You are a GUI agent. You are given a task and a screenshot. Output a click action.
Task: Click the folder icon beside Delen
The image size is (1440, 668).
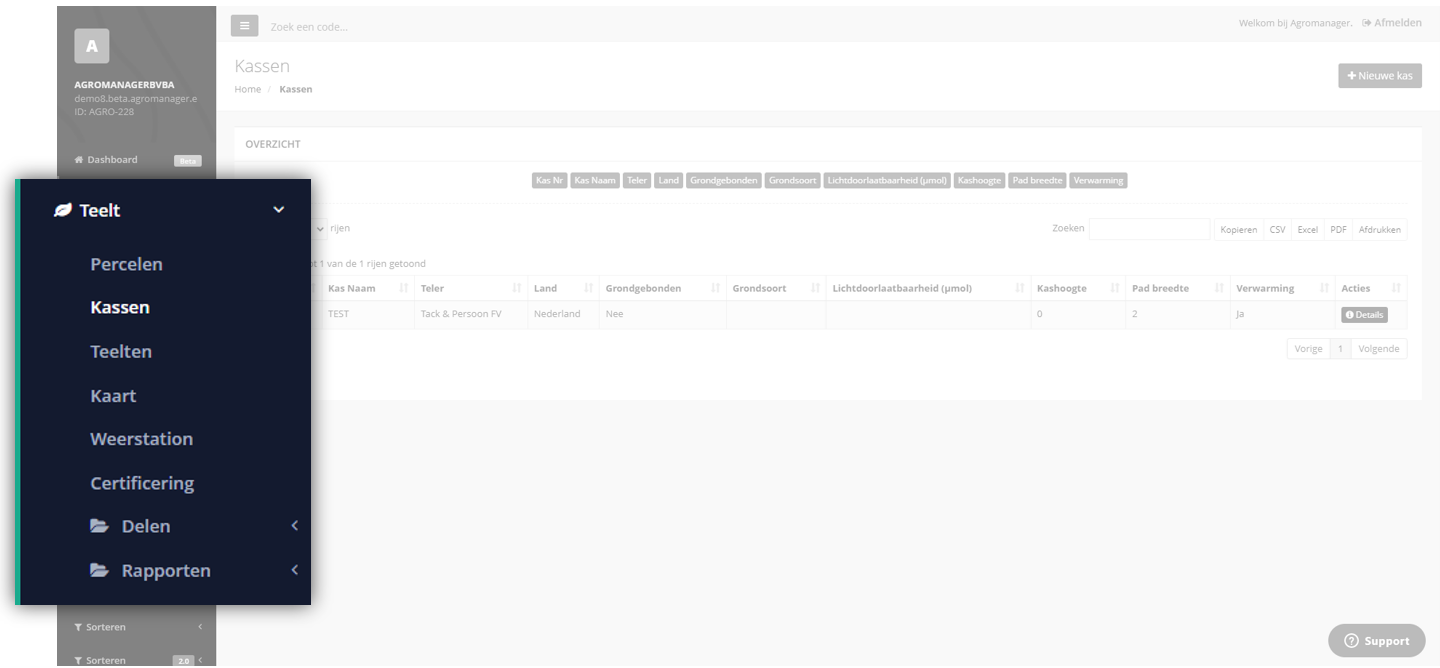click(100, 526)
